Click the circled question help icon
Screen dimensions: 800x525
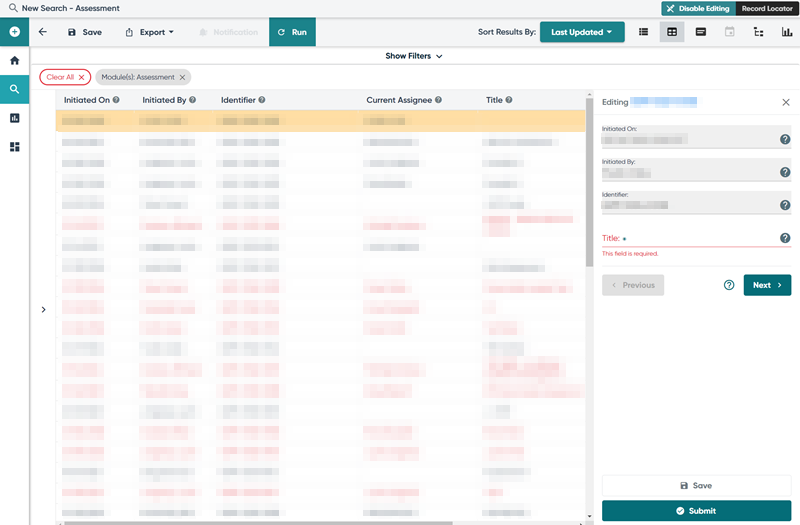(729, 285)
